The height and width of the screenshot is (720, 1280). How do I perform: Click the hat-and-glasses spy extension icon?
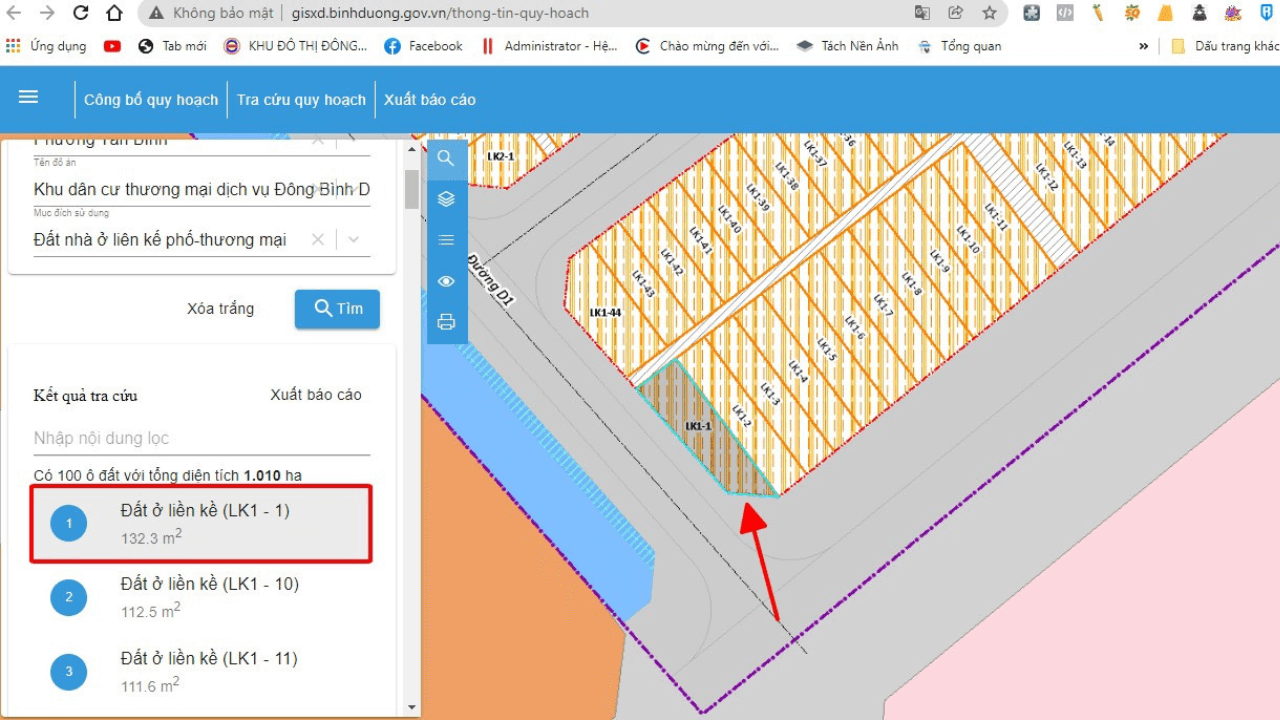[1199, 13]
